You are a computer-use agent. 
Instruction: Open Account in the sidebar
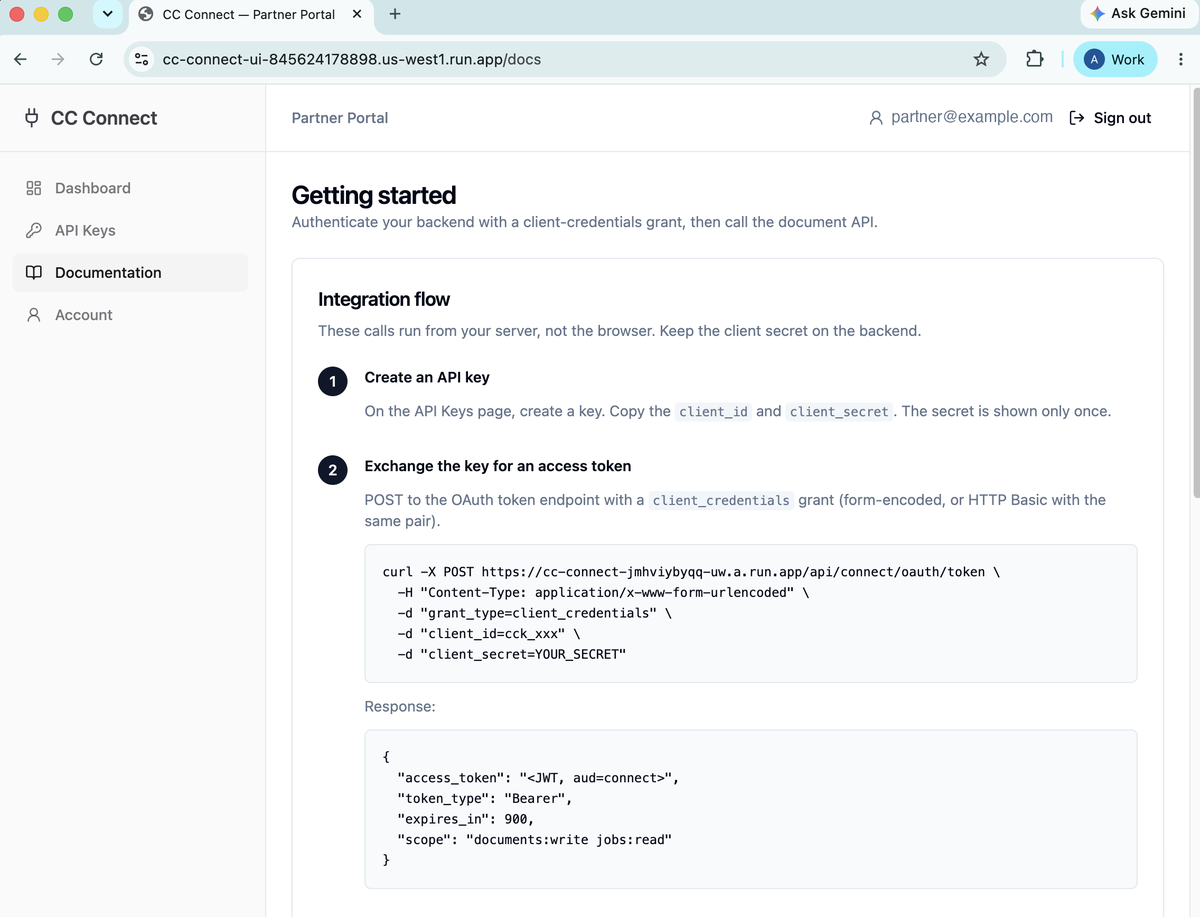tap(130, 315)
